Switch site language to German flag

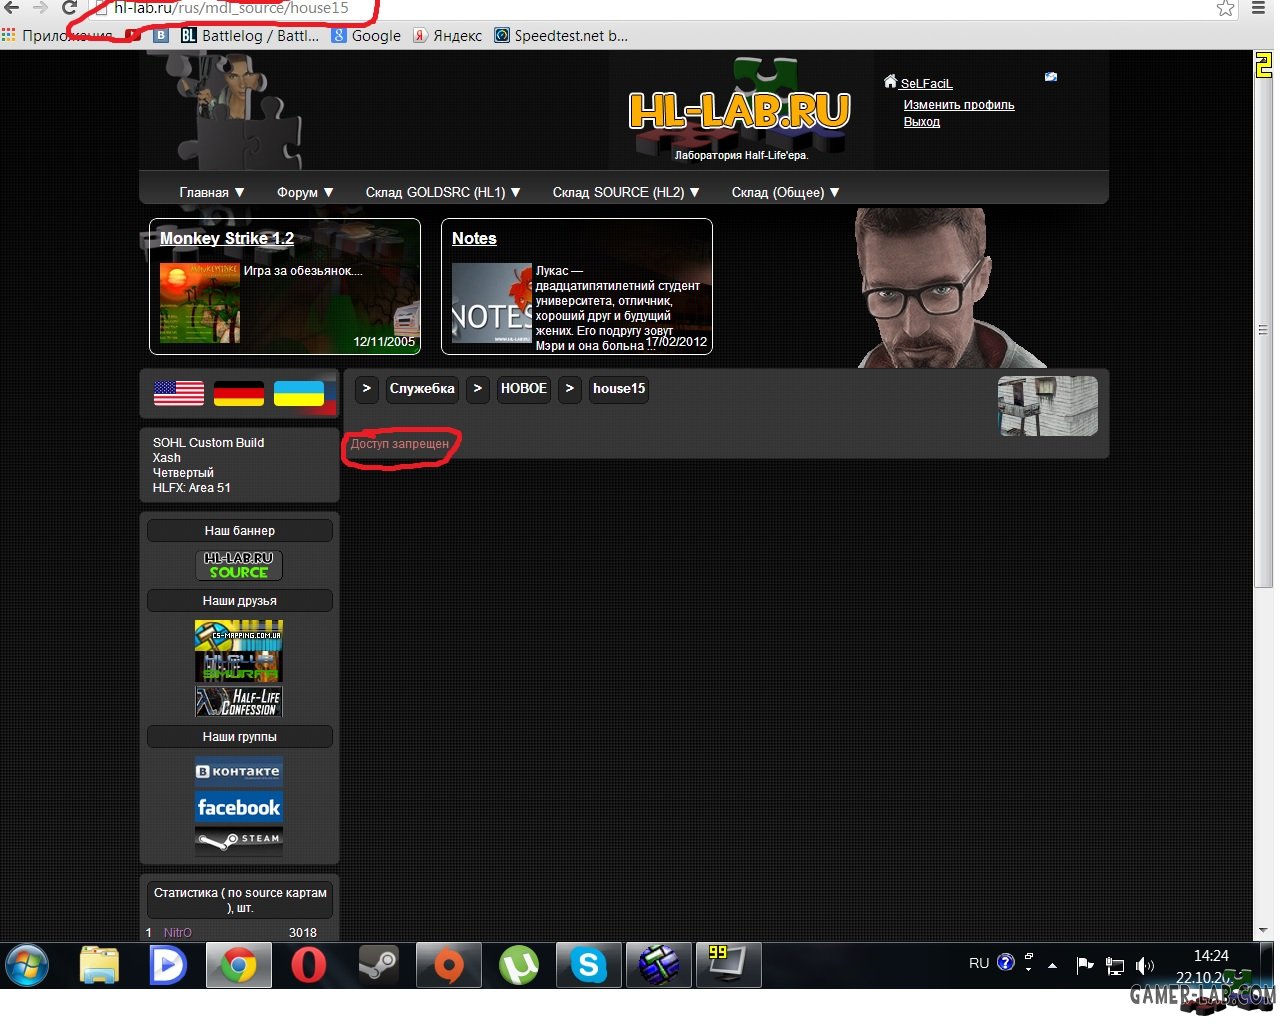click(x=239, y=393)
